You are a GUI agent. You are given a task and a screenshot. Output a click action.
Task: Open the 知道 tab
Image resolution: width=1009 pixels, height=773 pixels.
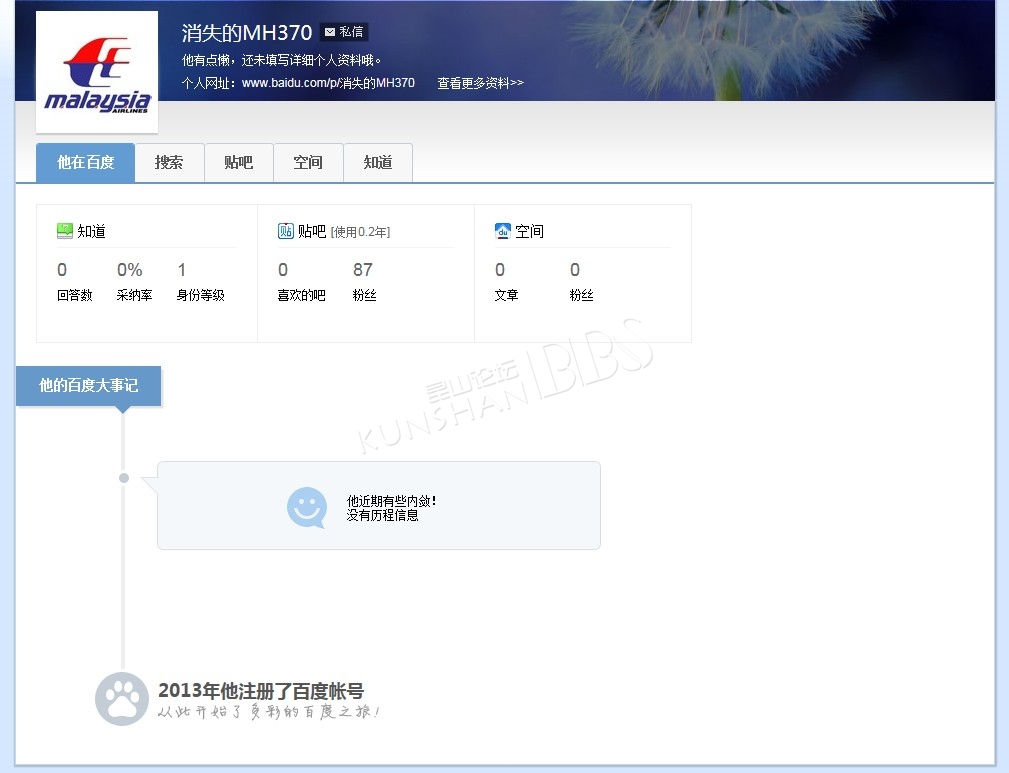pos(378,163)
